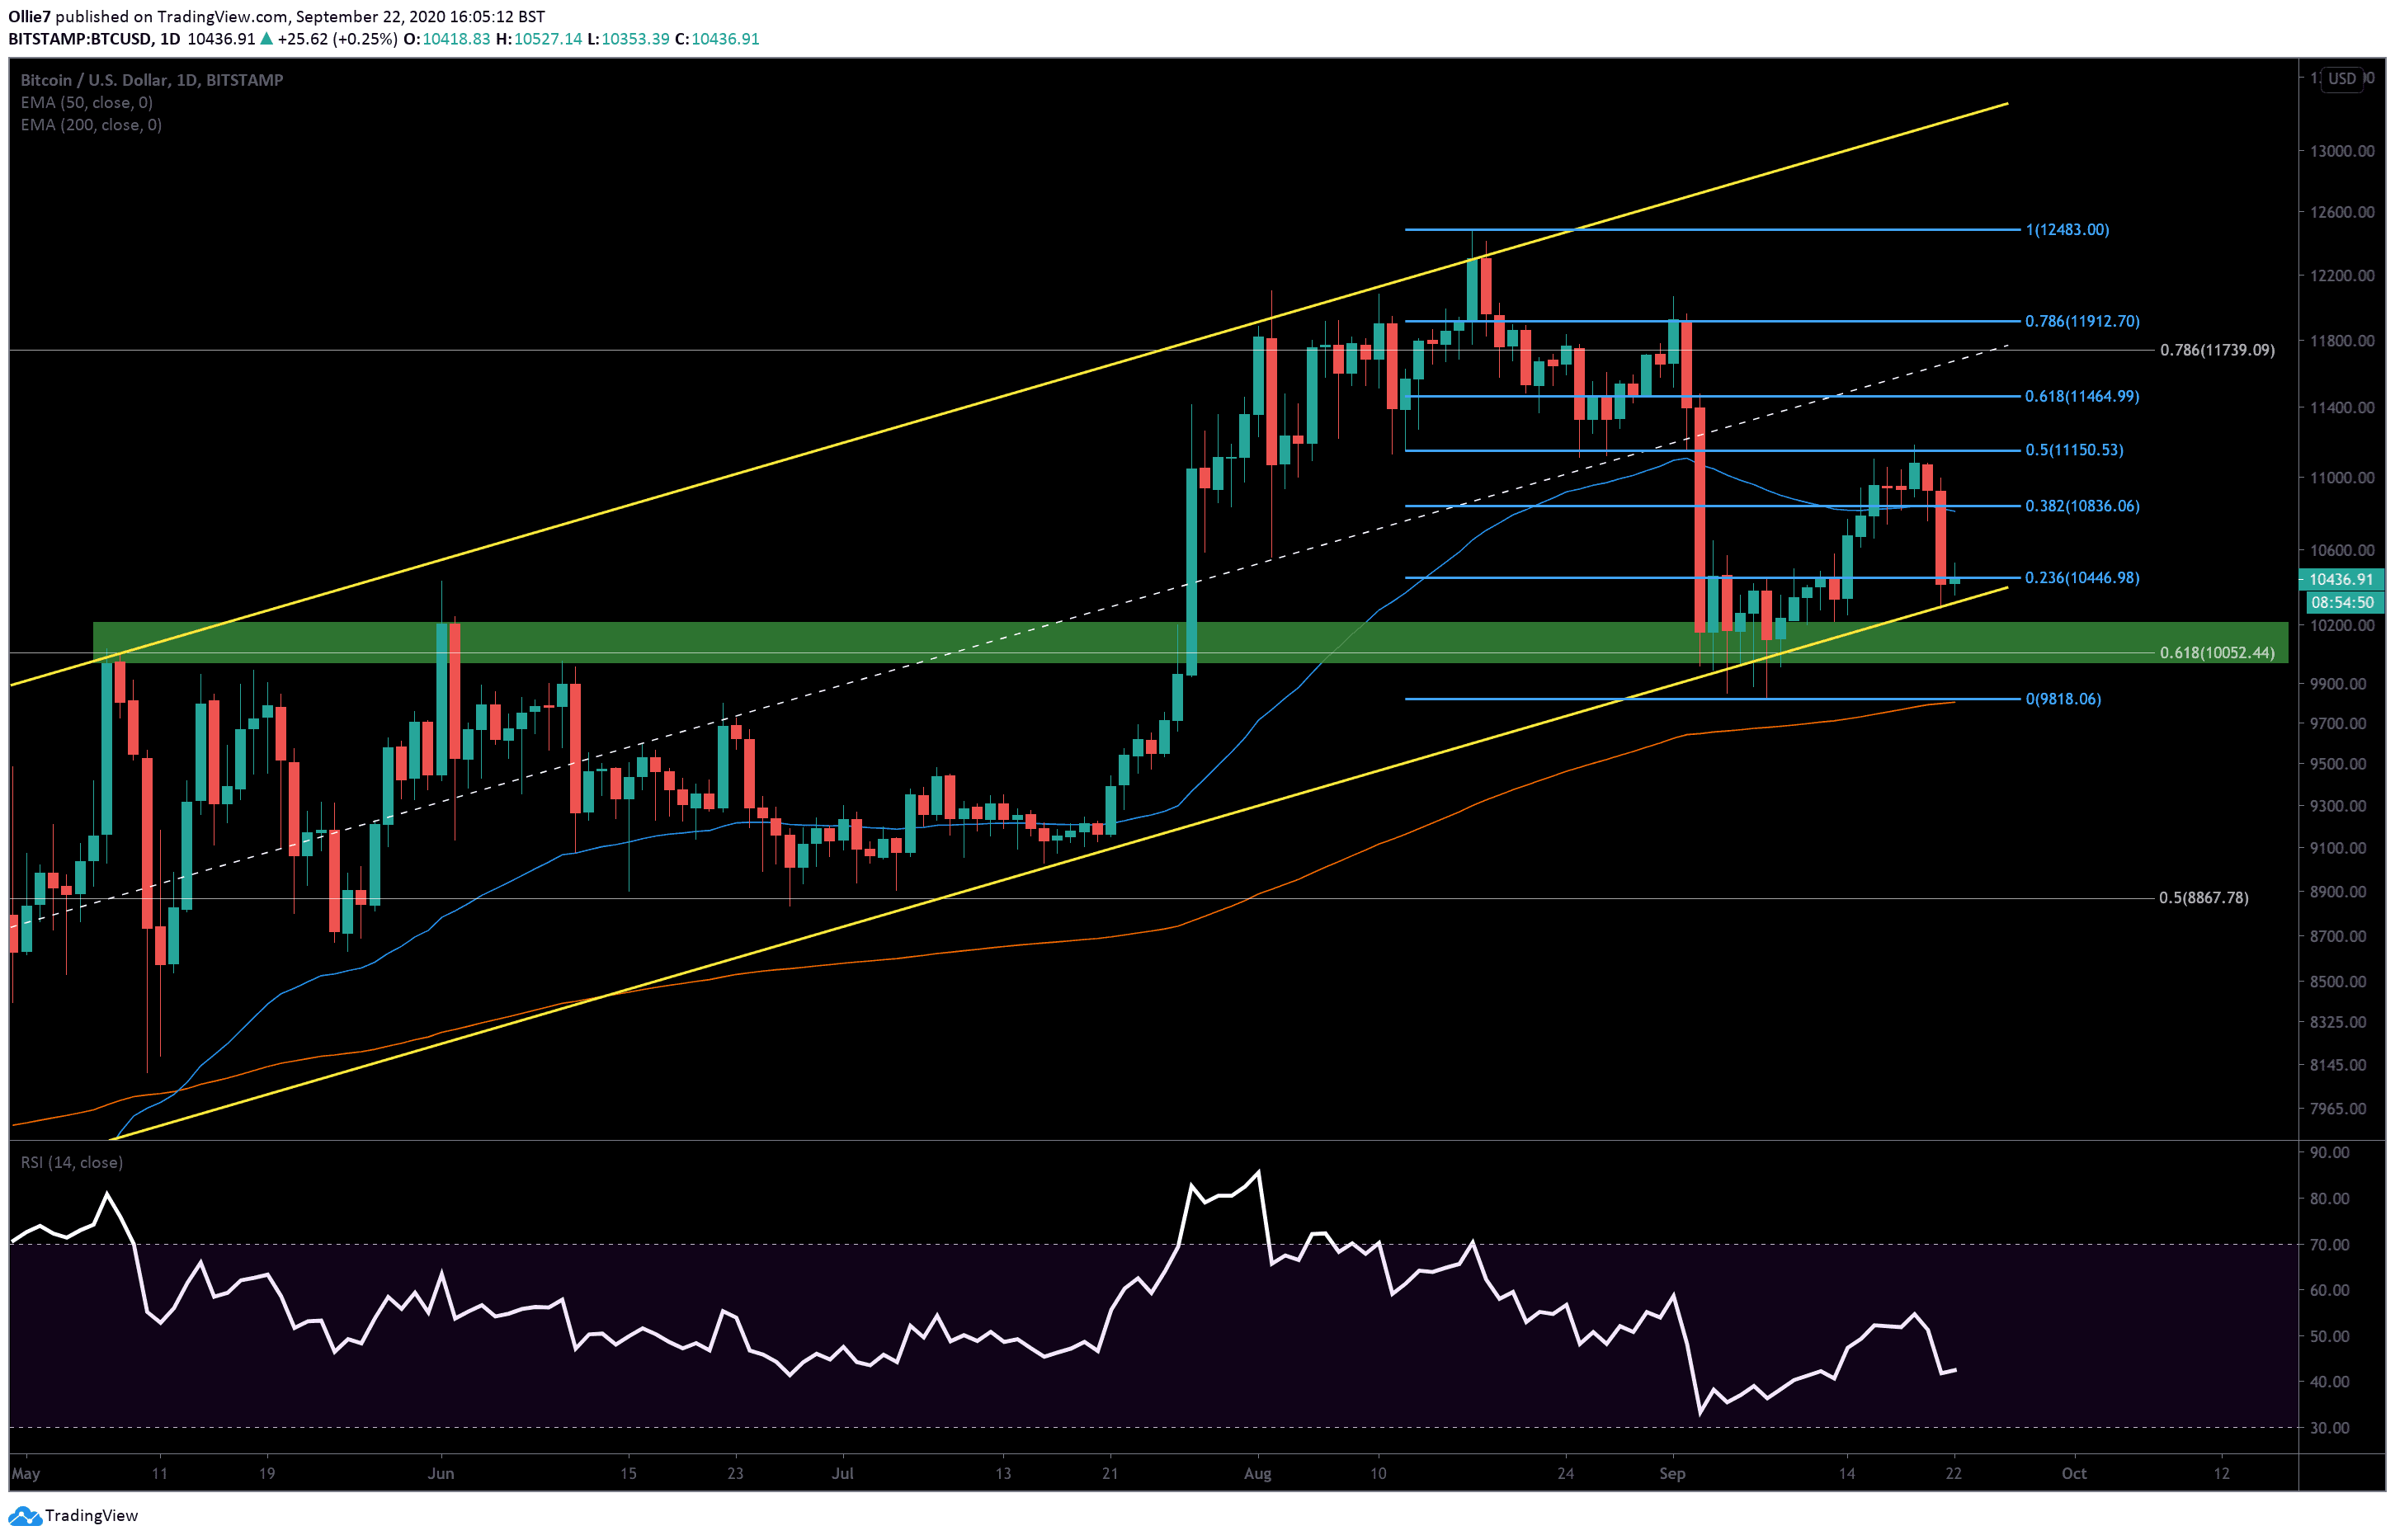Click the candle countdown timer 08:54:50

pyautogui.click(x=2343, y=603)
